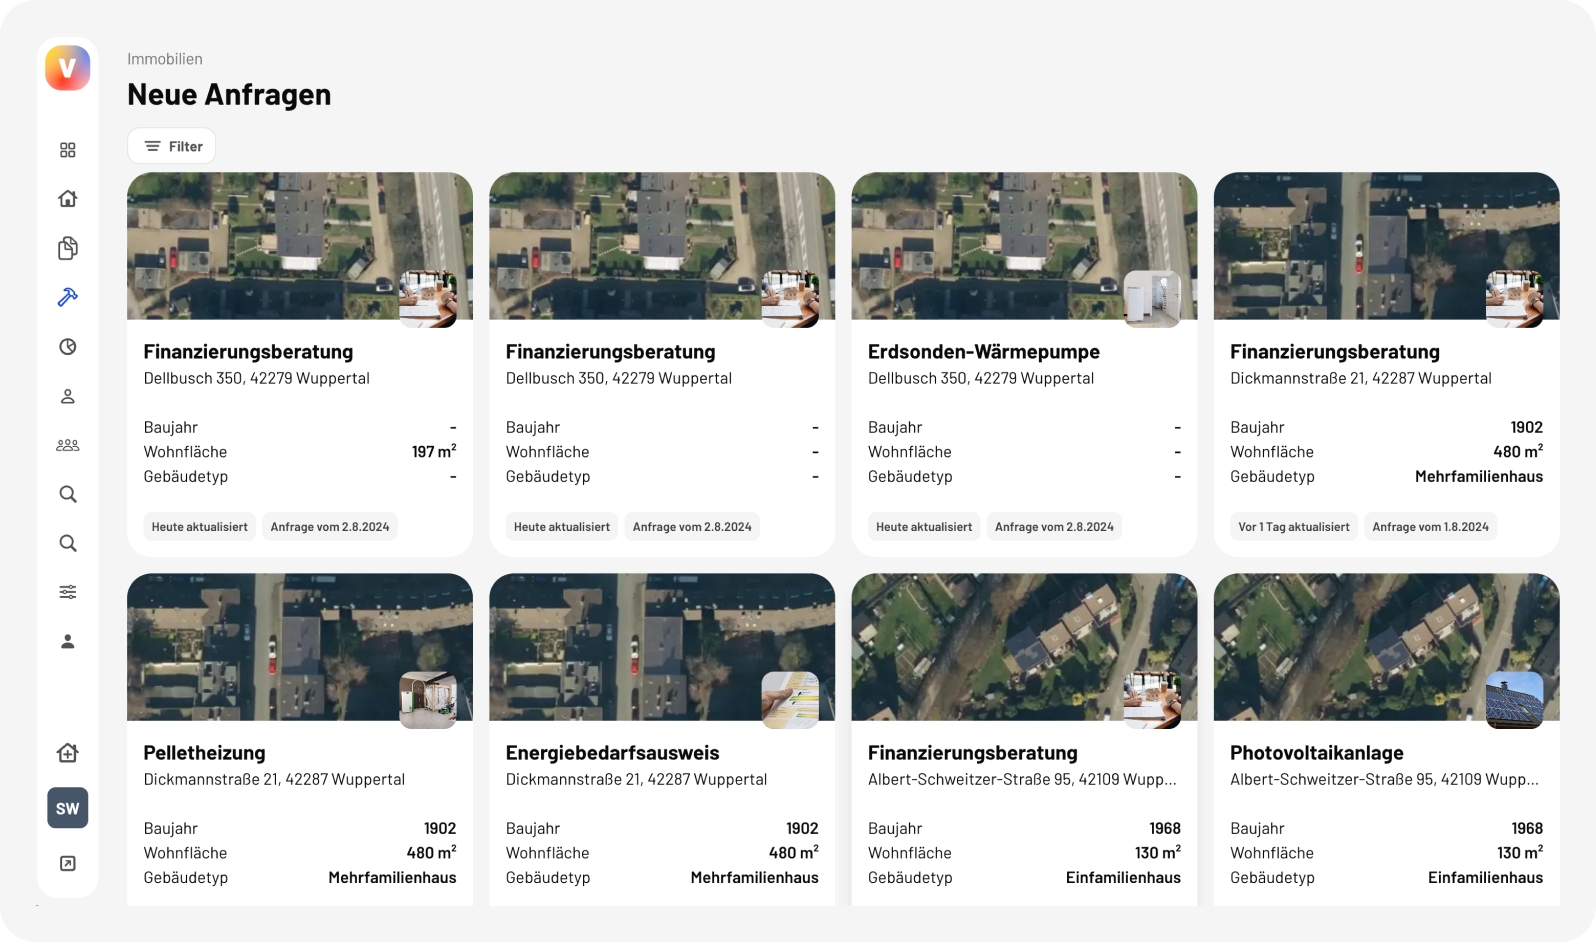Image resolution: width=1596 pixels, height=942 pixels.
Task: Click the solar panel thumbnail on Photovoltaikanlage card
Action: [x=1514, y=699]
